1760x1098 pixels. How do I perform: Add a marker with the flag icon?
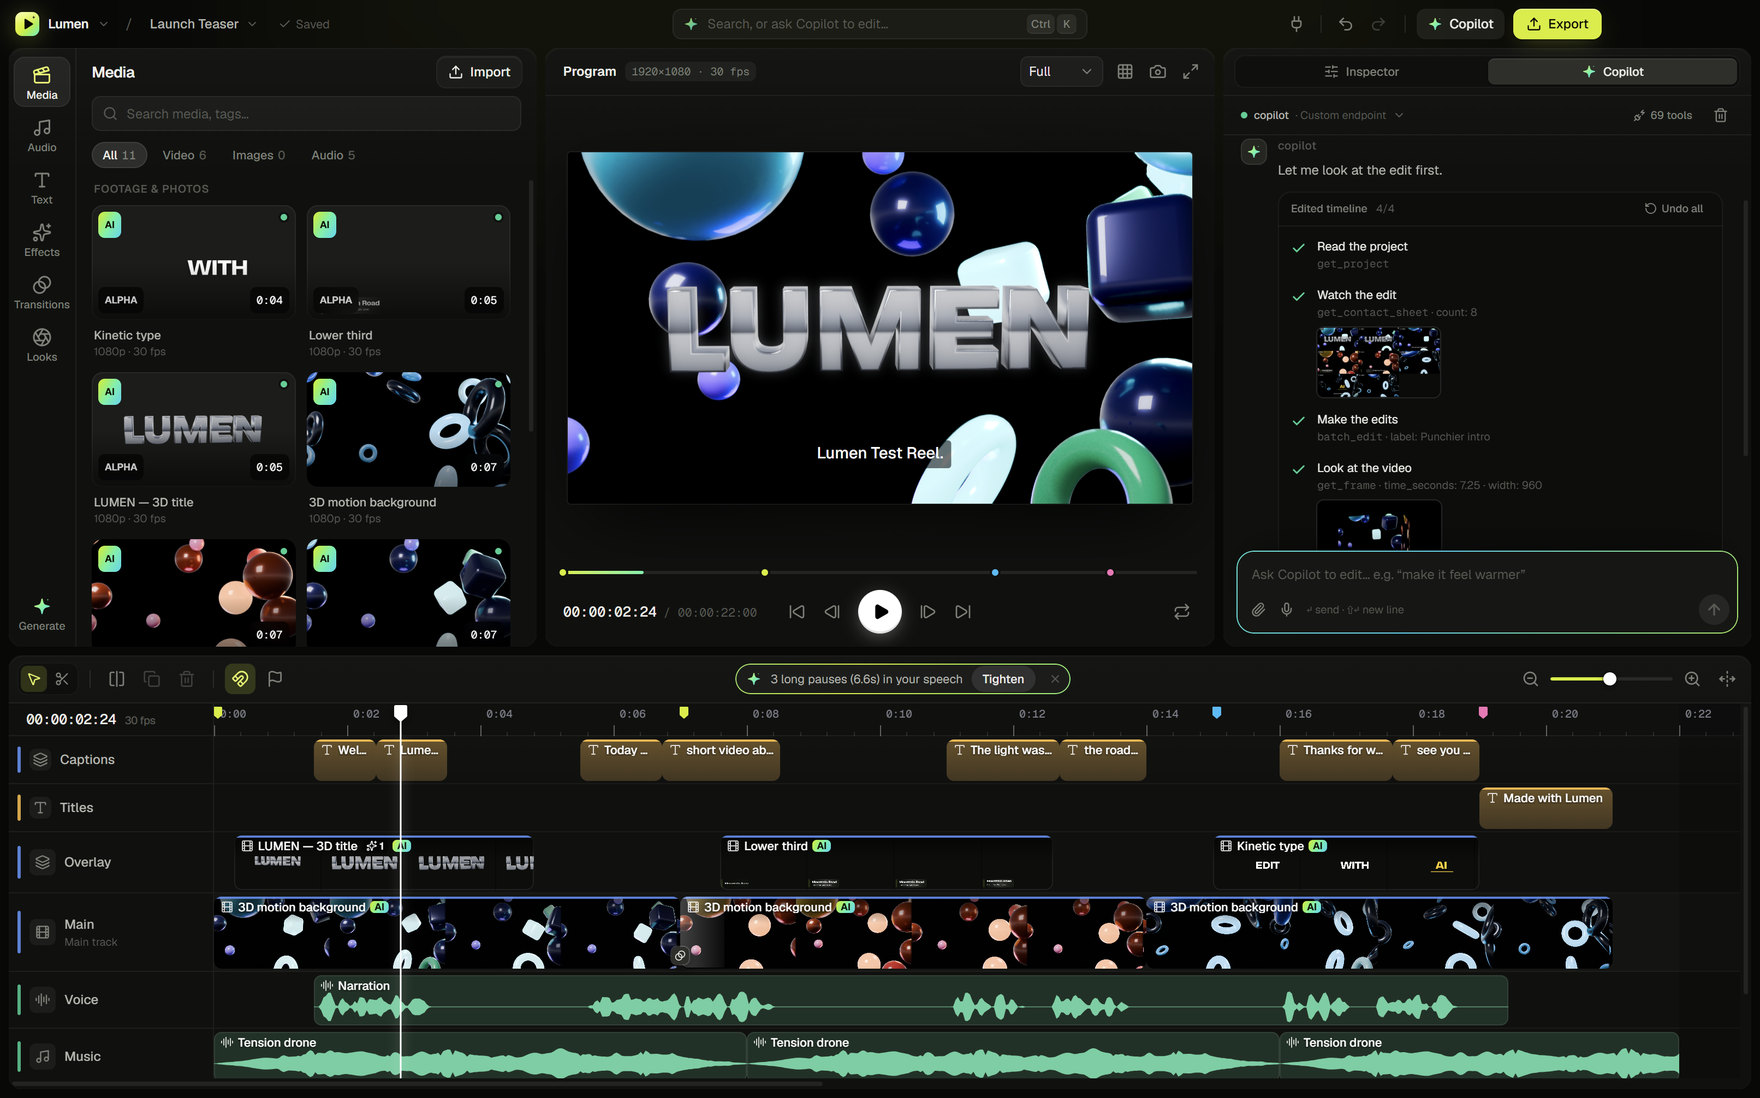[x=275, y=679]
